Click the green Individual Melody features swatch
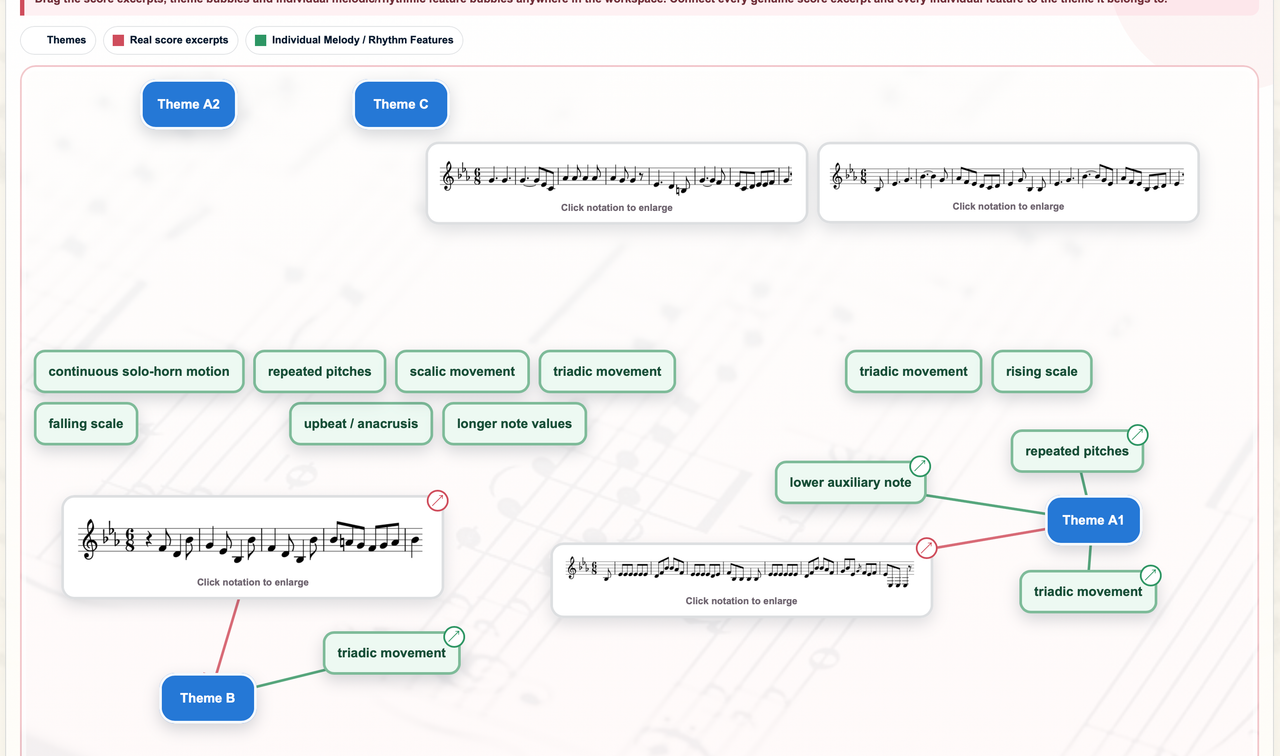The width and height of the screenshot is (1280, 756). point(260,40)
